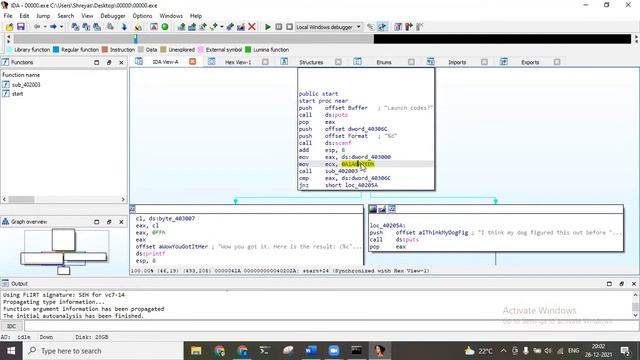
Task: Jump forward with the right arrow icon
Action: click(53, 27)
